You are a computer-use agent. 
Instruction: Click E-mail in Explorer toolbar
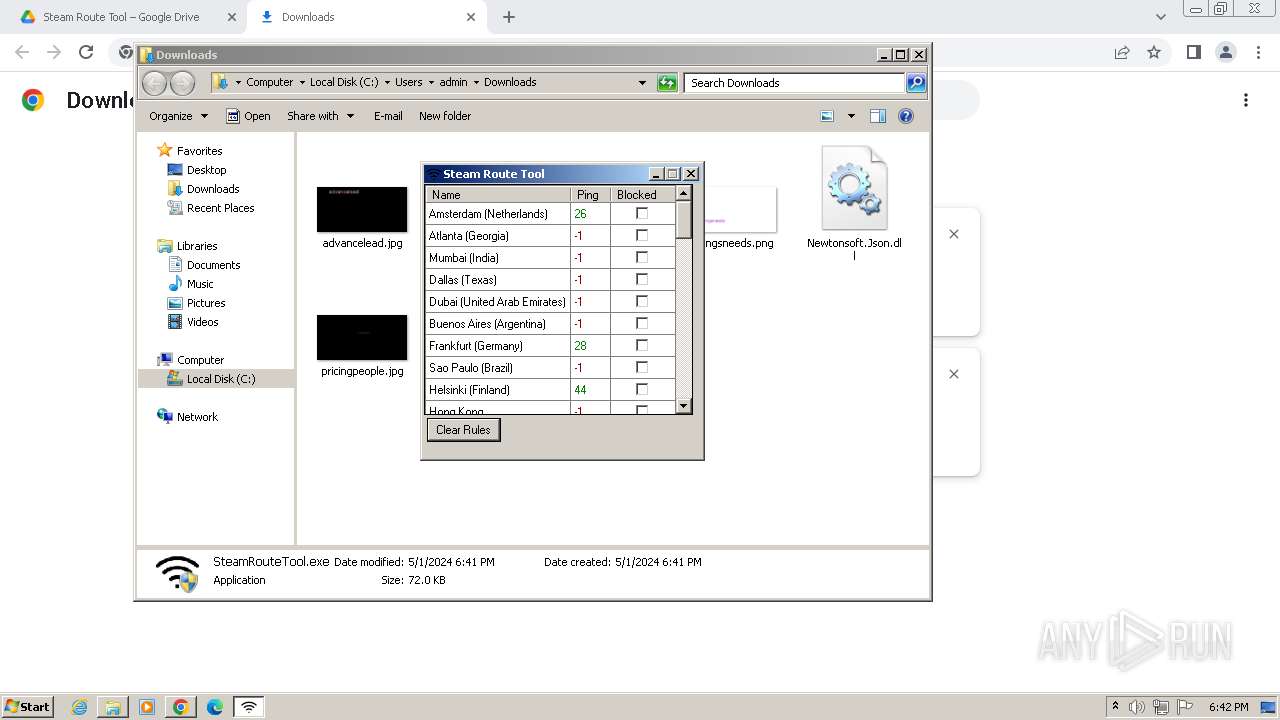(x=388, y=116)
